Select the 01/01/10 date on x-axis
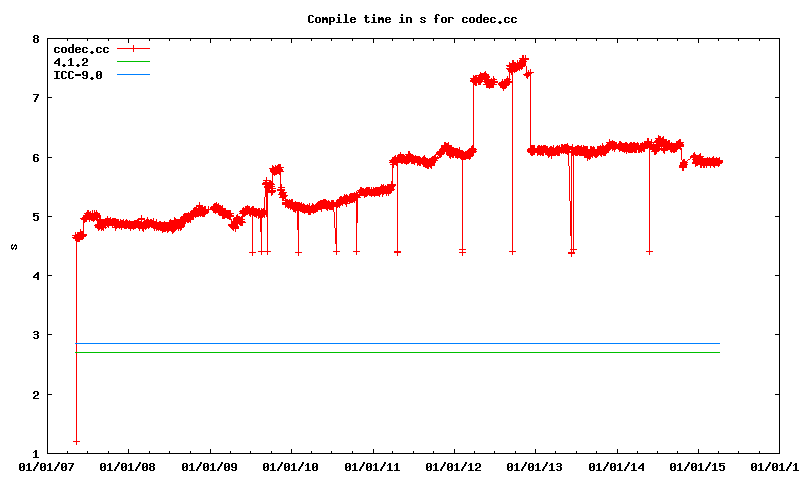The width and height of the screenshot is (800, 480). (x=291, y=466)
